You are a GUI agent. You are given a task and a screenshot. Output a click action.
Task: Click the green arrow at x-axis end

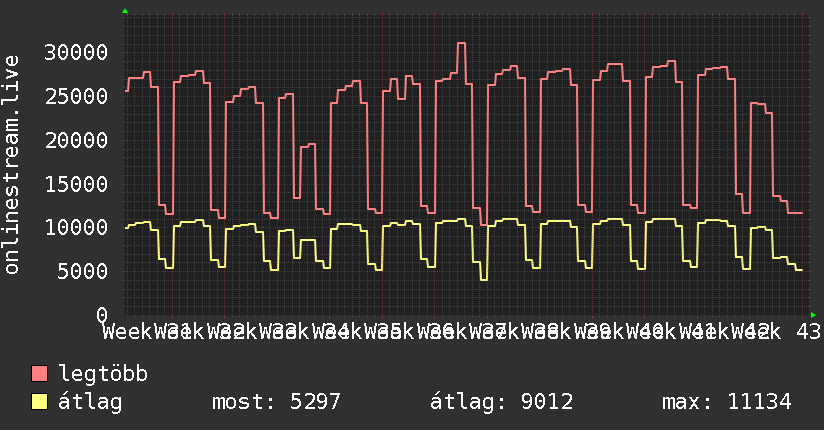(813, 315)
